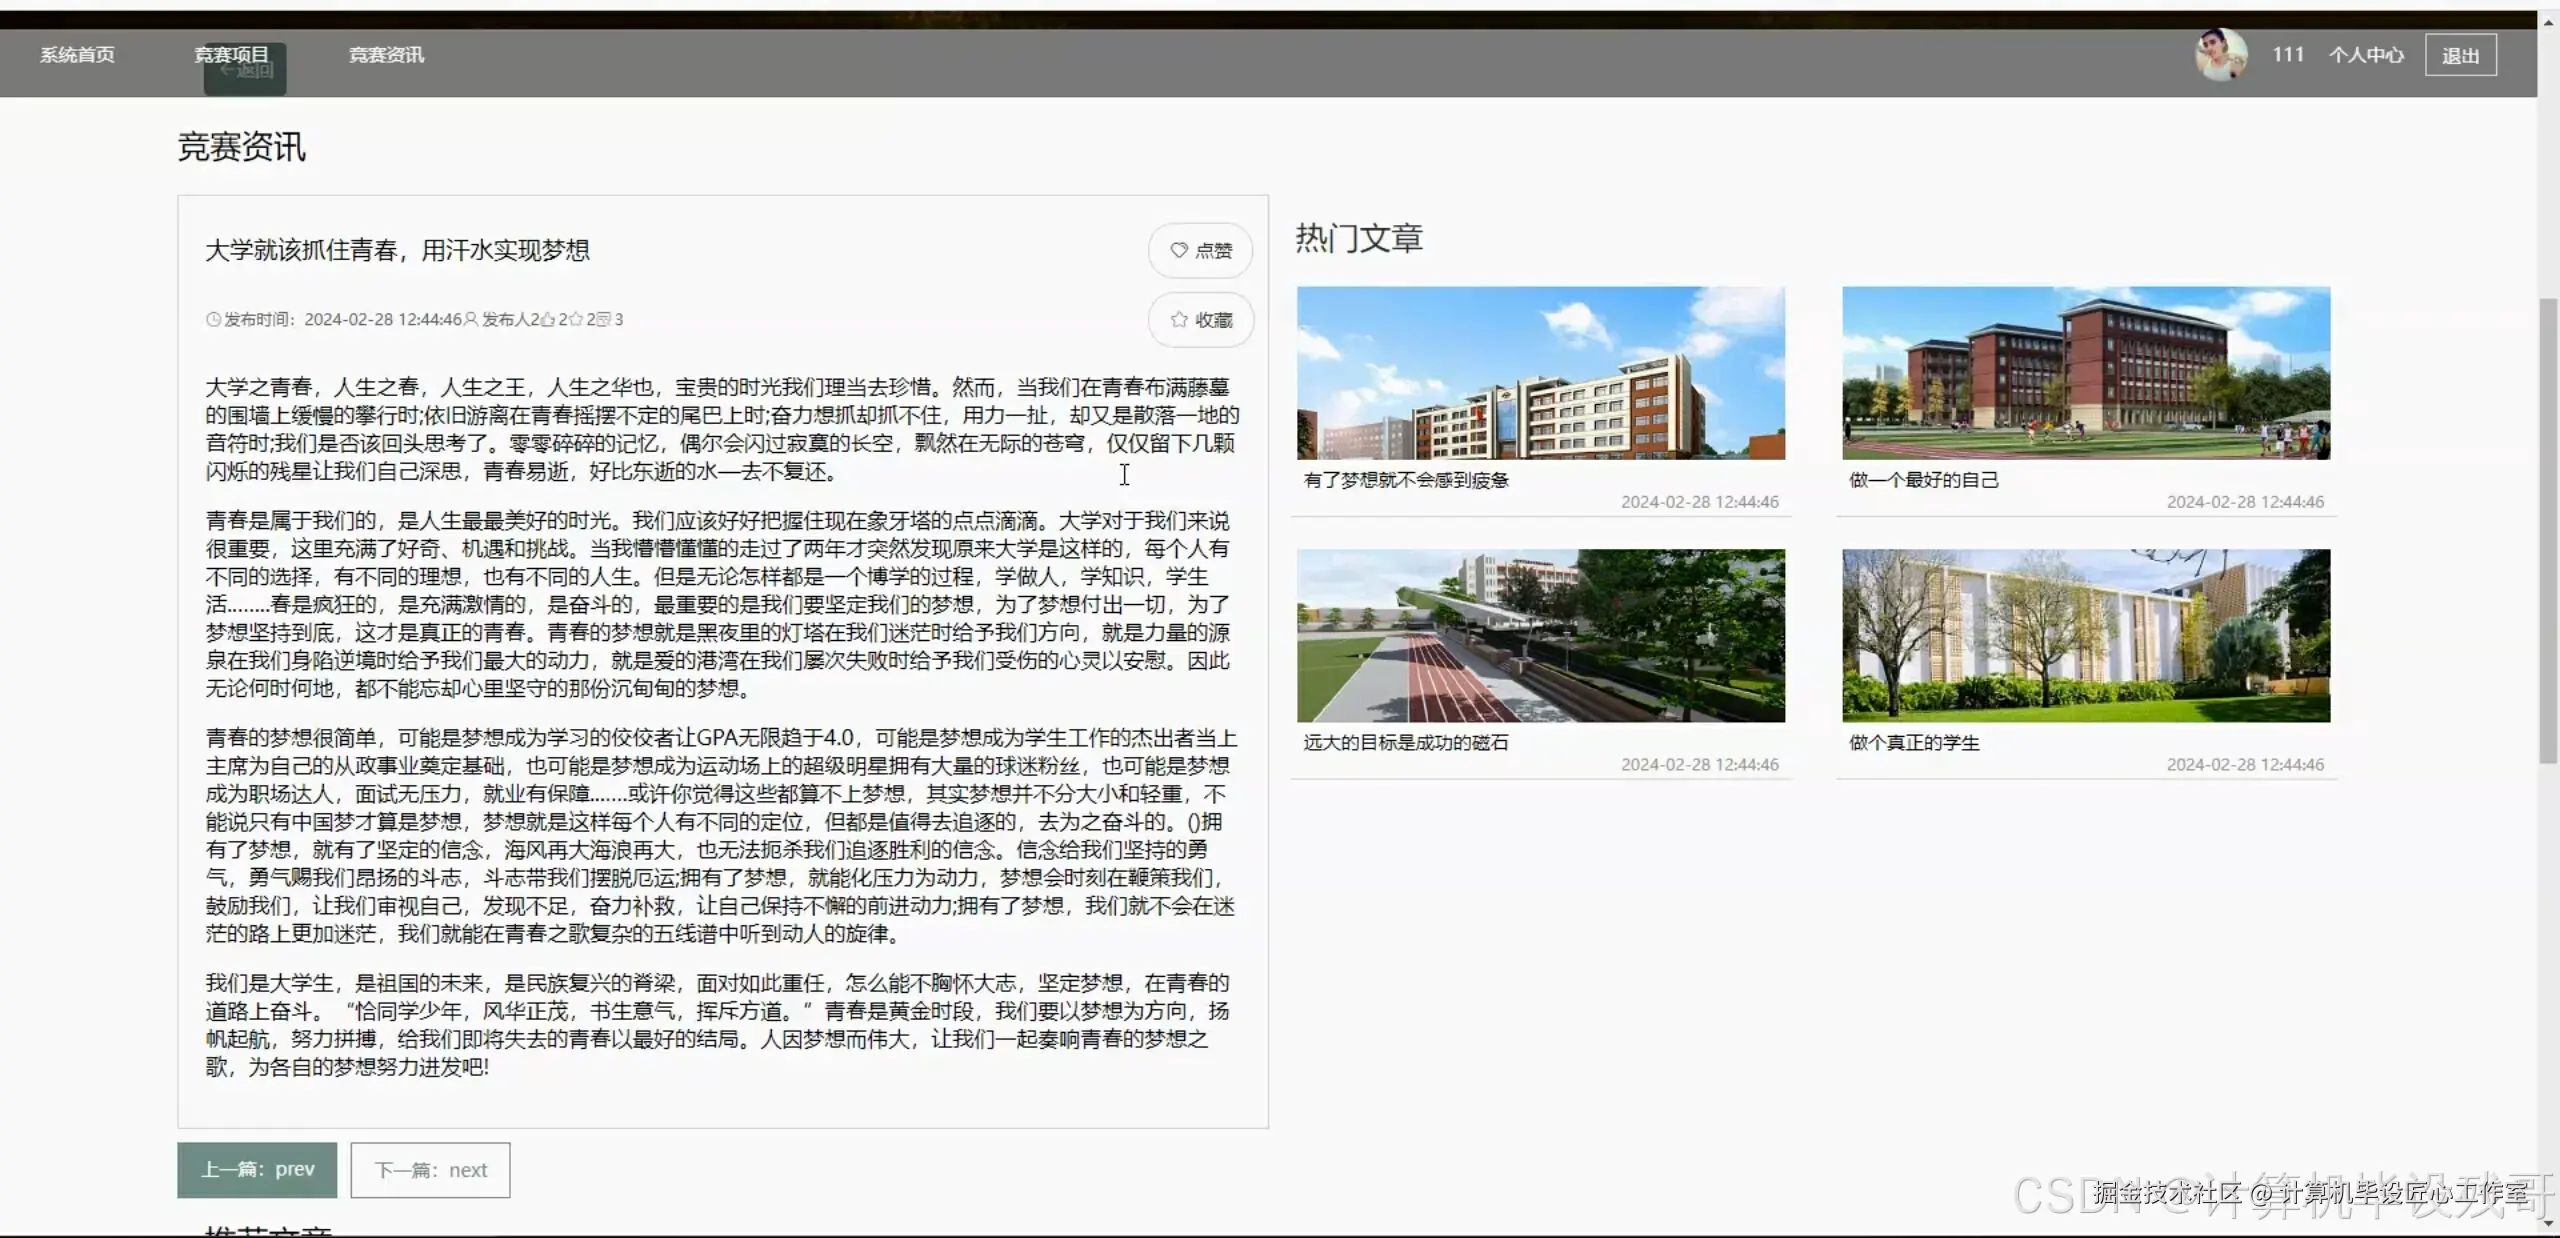Image resolution: width=2560 pixels, height=1238 pixels.
Task: Open the article 做个真正的学生
Action: pyautogui.click(x=1911, y=742)
